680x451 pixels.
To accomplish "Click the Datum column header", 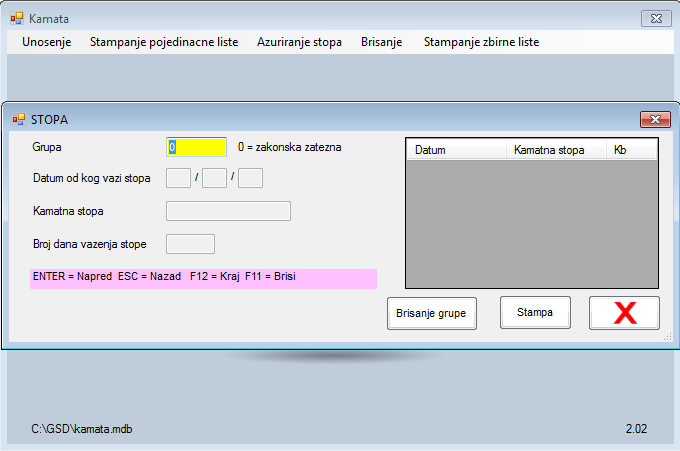I will coord(456,150).
